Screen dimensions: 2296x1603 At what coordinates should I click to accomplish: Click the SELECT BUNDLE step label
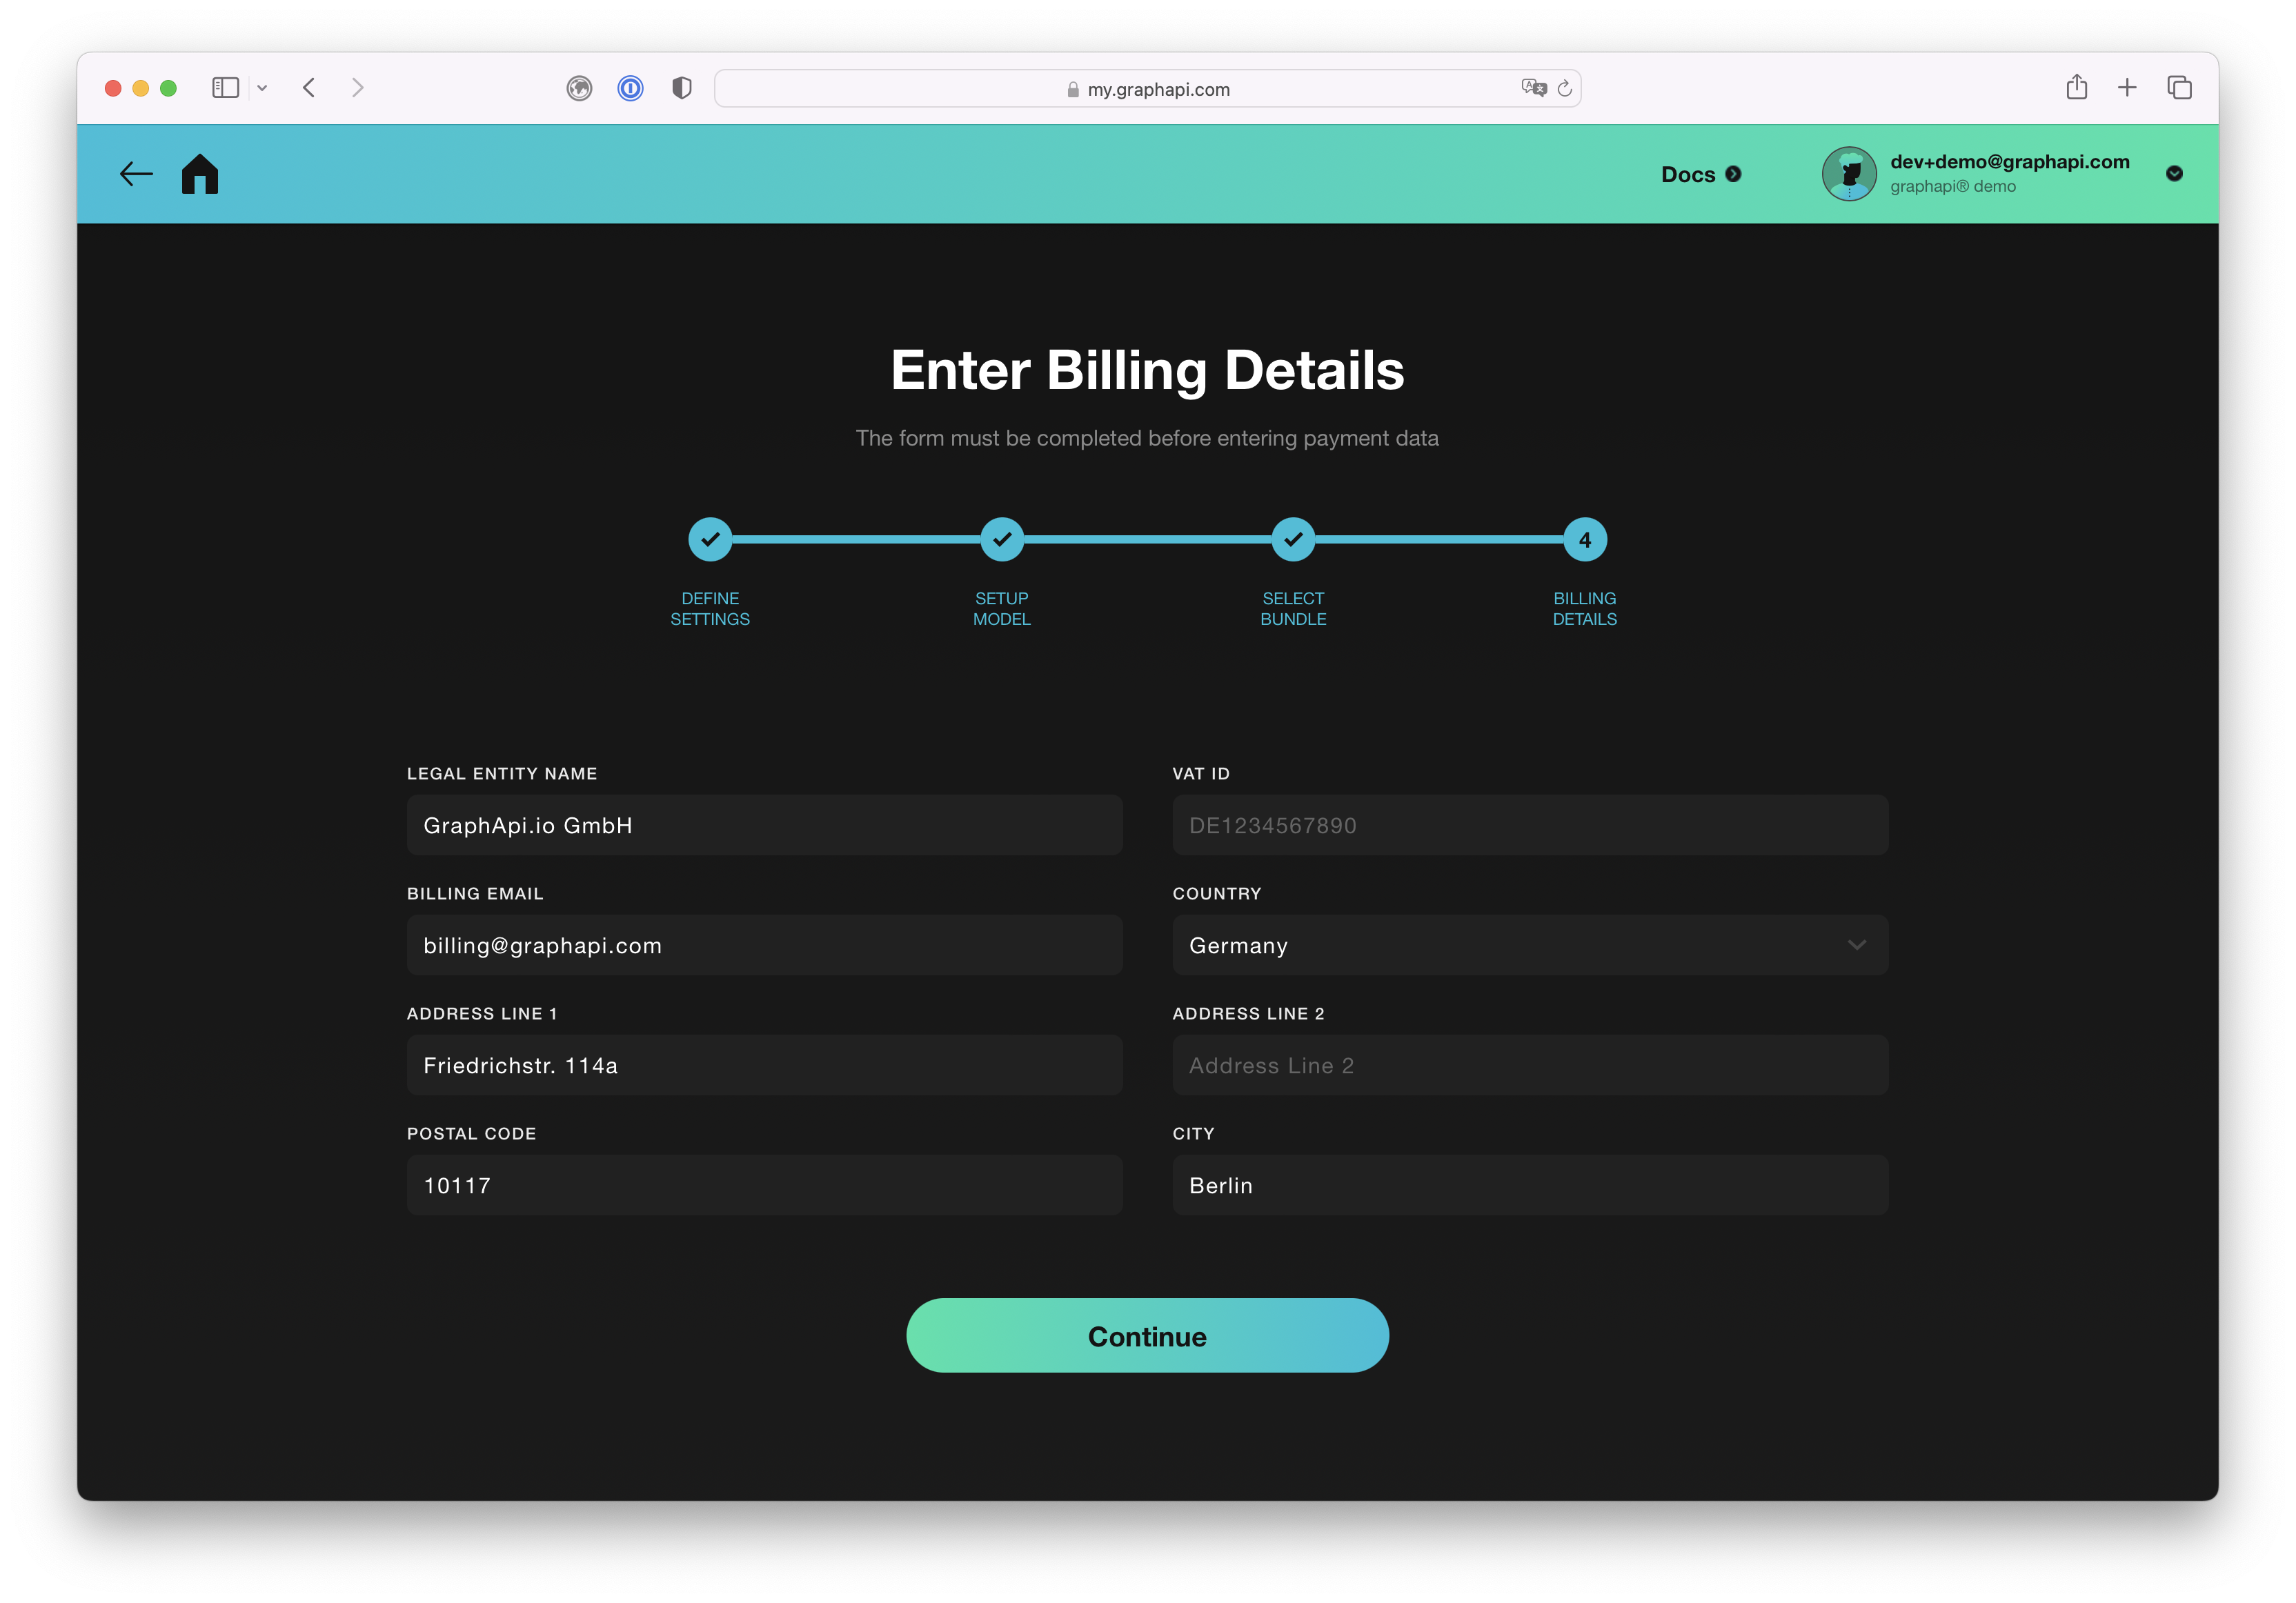1293,609
